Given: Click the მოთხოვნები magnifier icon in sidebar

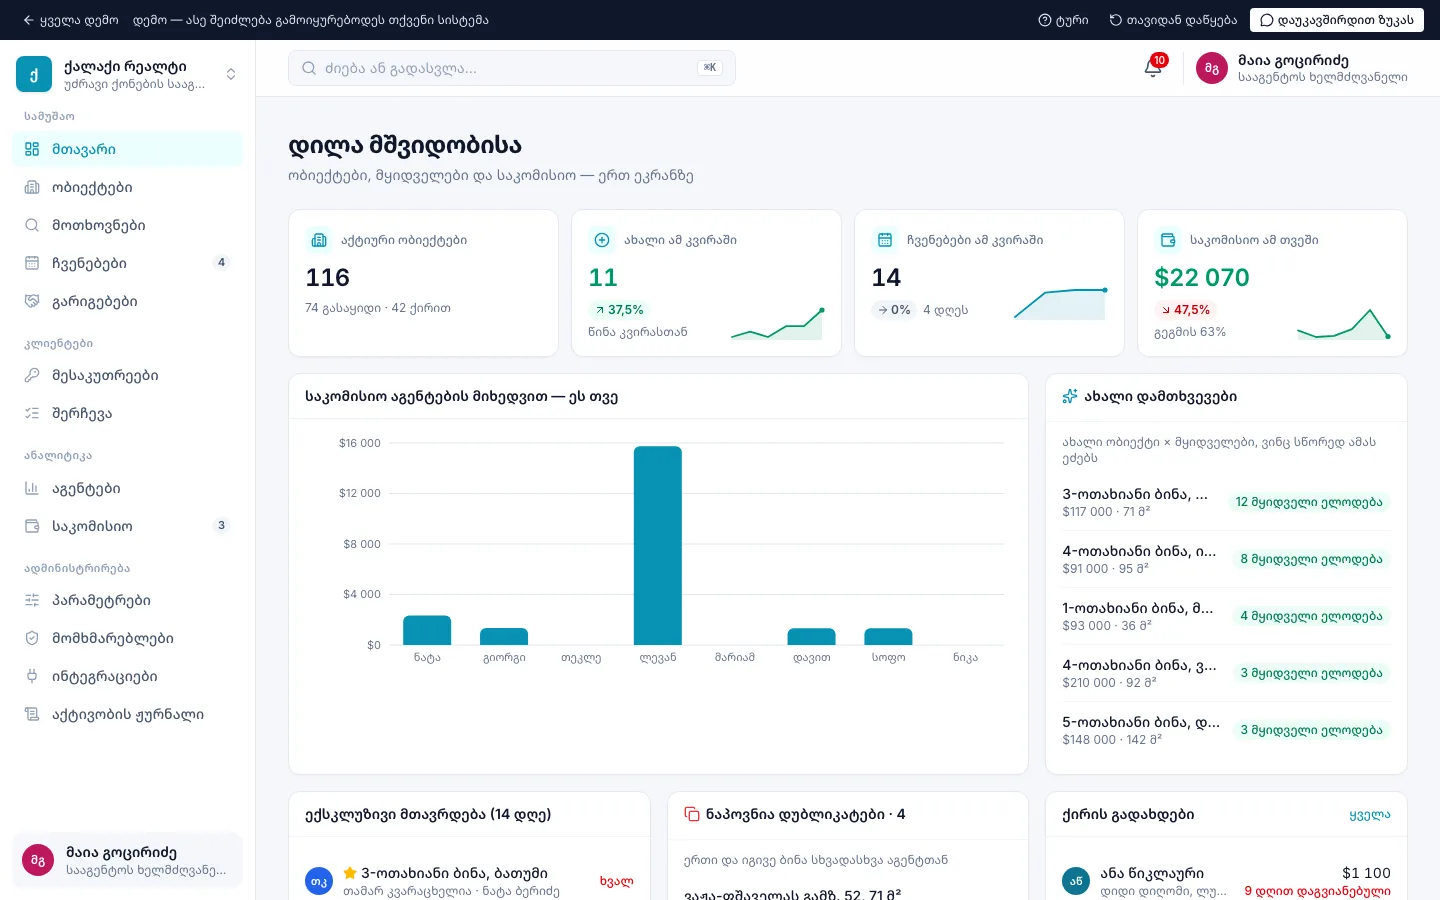Looking at the screenshot, I should pos(32,225).
